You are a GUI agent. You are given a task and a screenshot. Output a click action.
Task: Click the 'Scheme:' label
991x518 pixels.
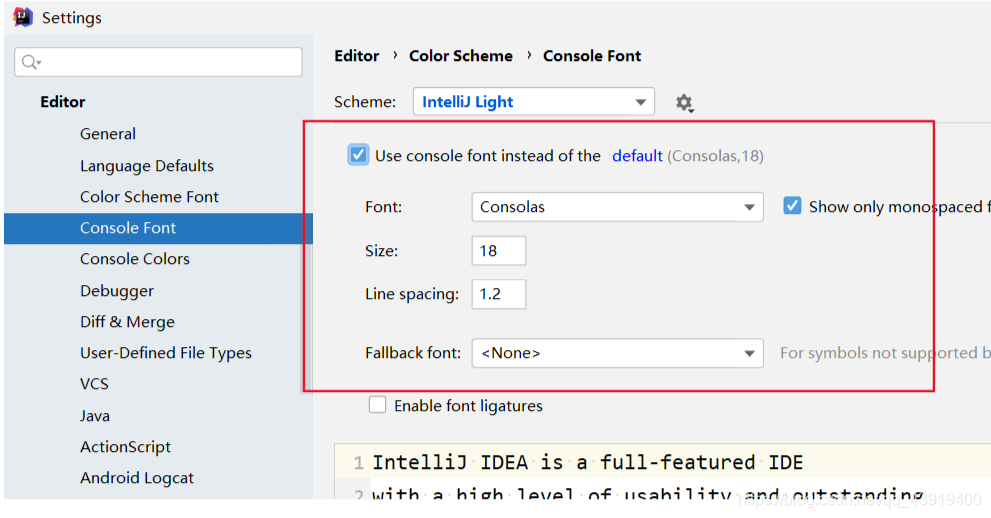pyautogui.click(x=365, y=102)
